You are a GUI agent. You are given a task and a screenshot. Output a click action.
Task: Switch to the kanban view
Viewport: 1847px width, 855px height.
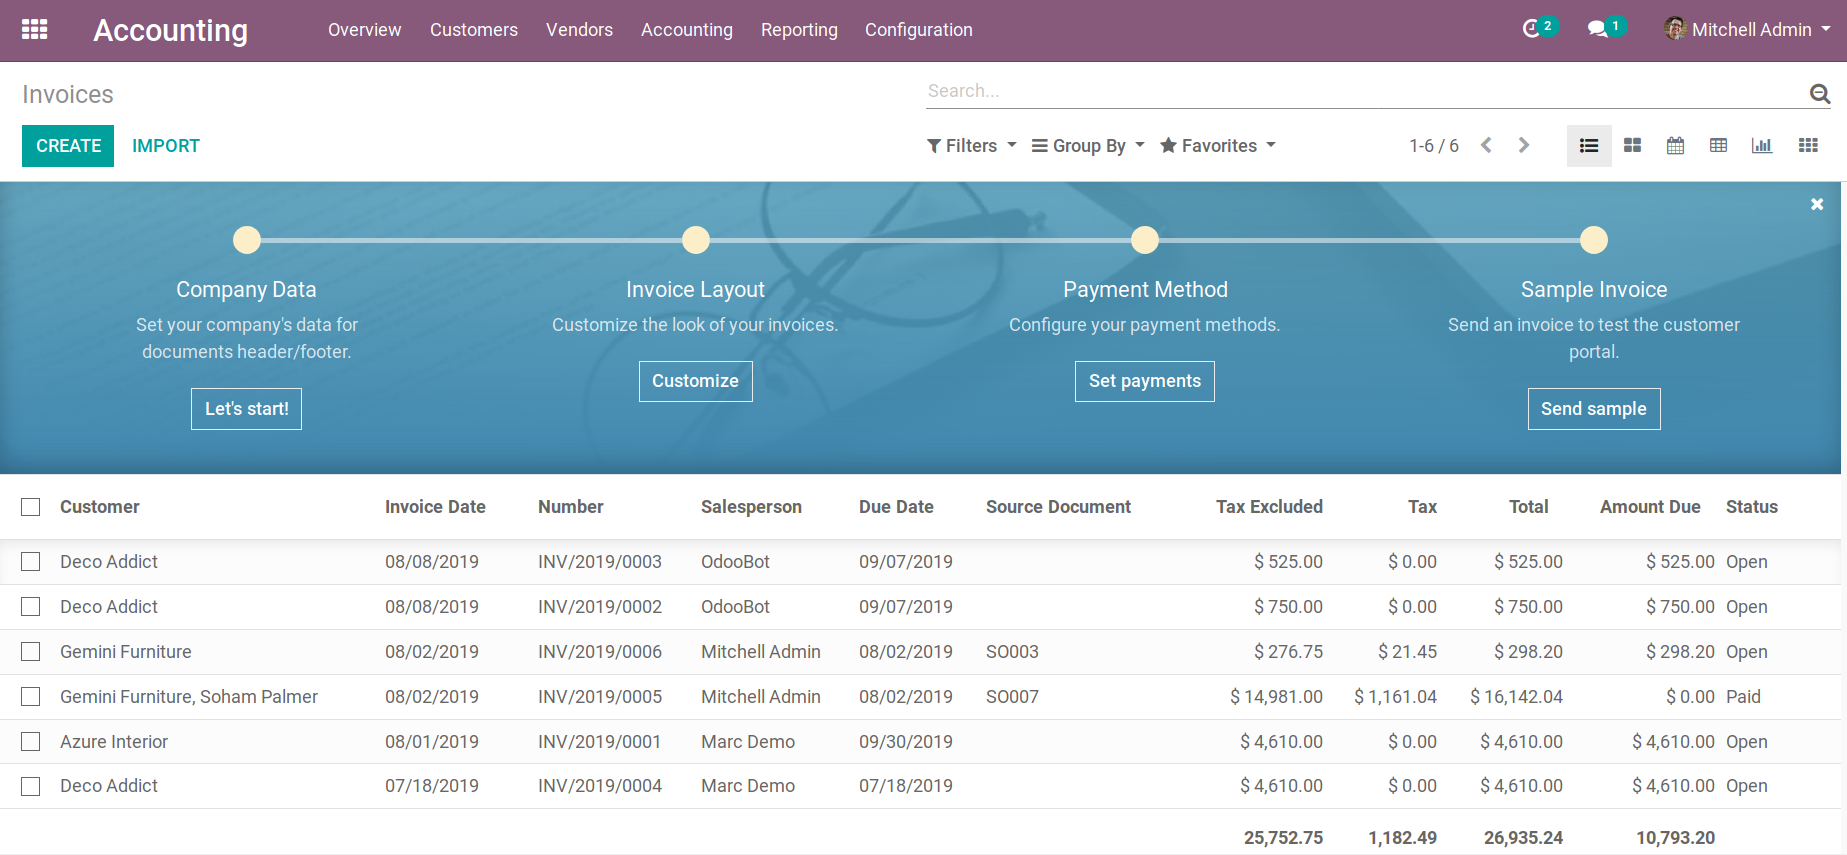tap(1632, 146)
